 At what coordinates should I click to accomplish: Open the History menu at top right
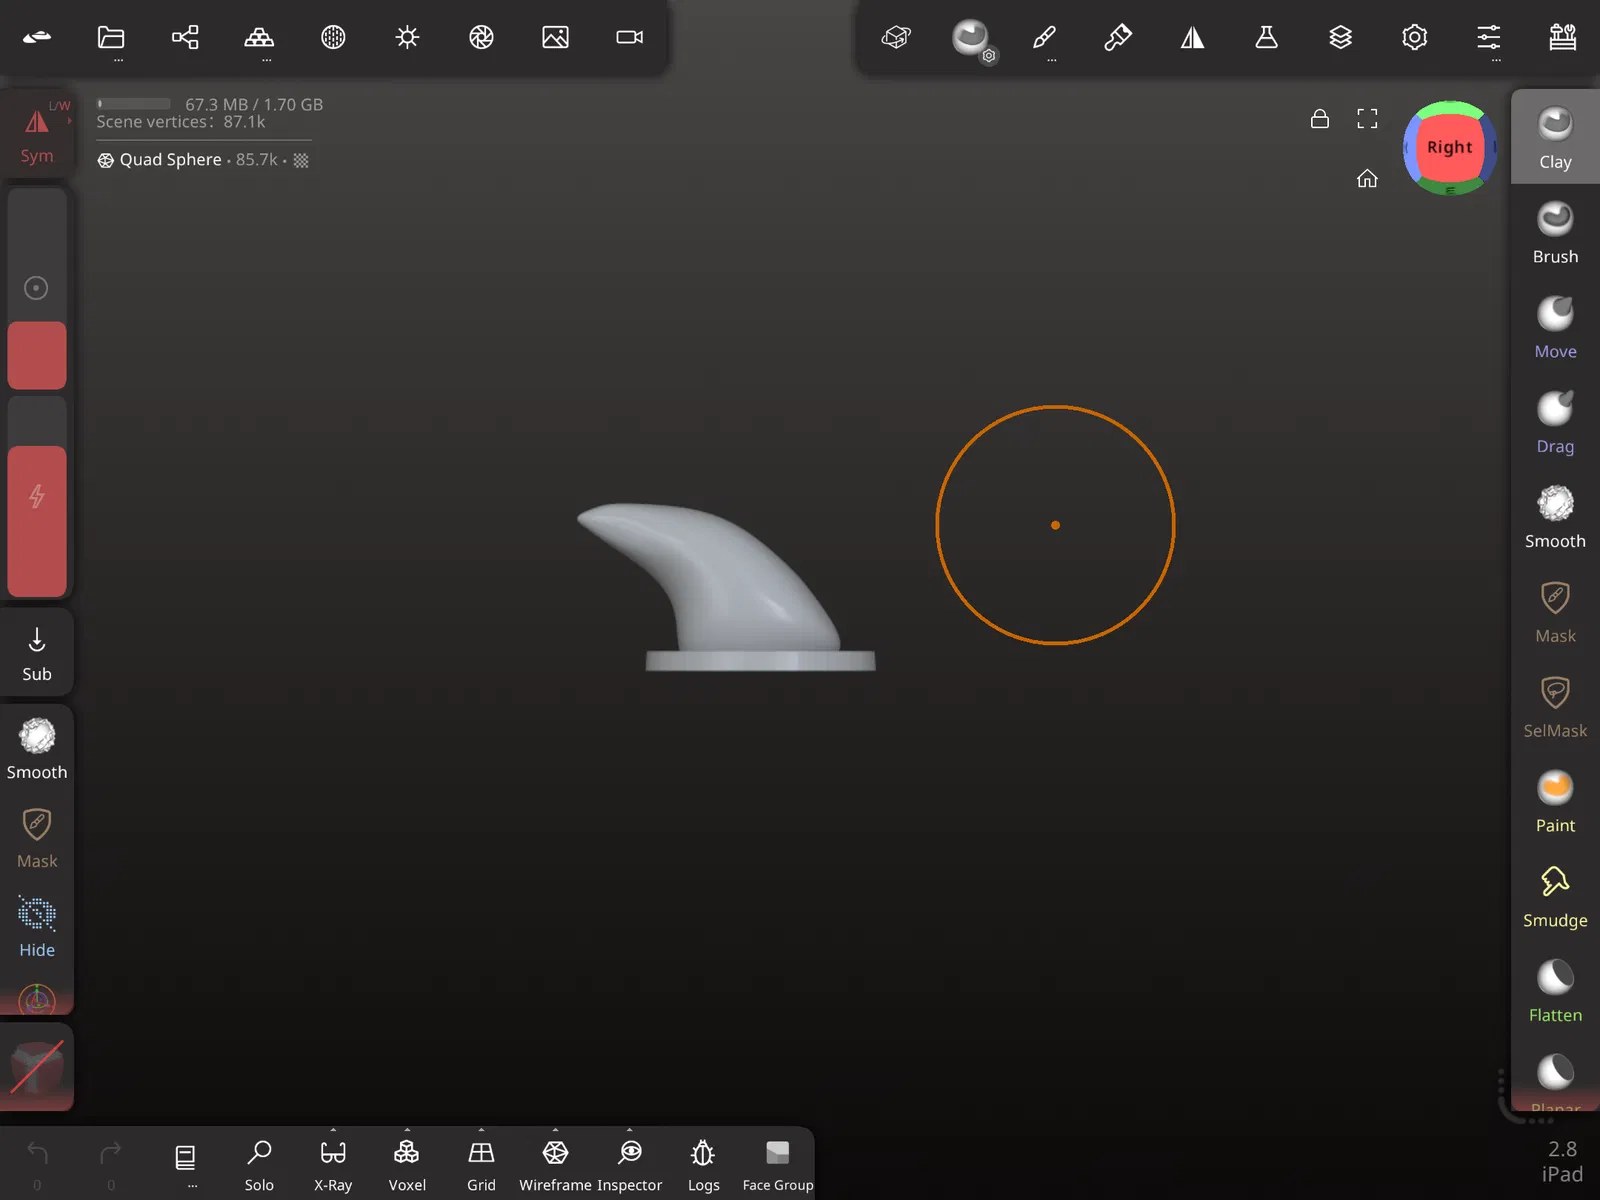(1562, 38)
